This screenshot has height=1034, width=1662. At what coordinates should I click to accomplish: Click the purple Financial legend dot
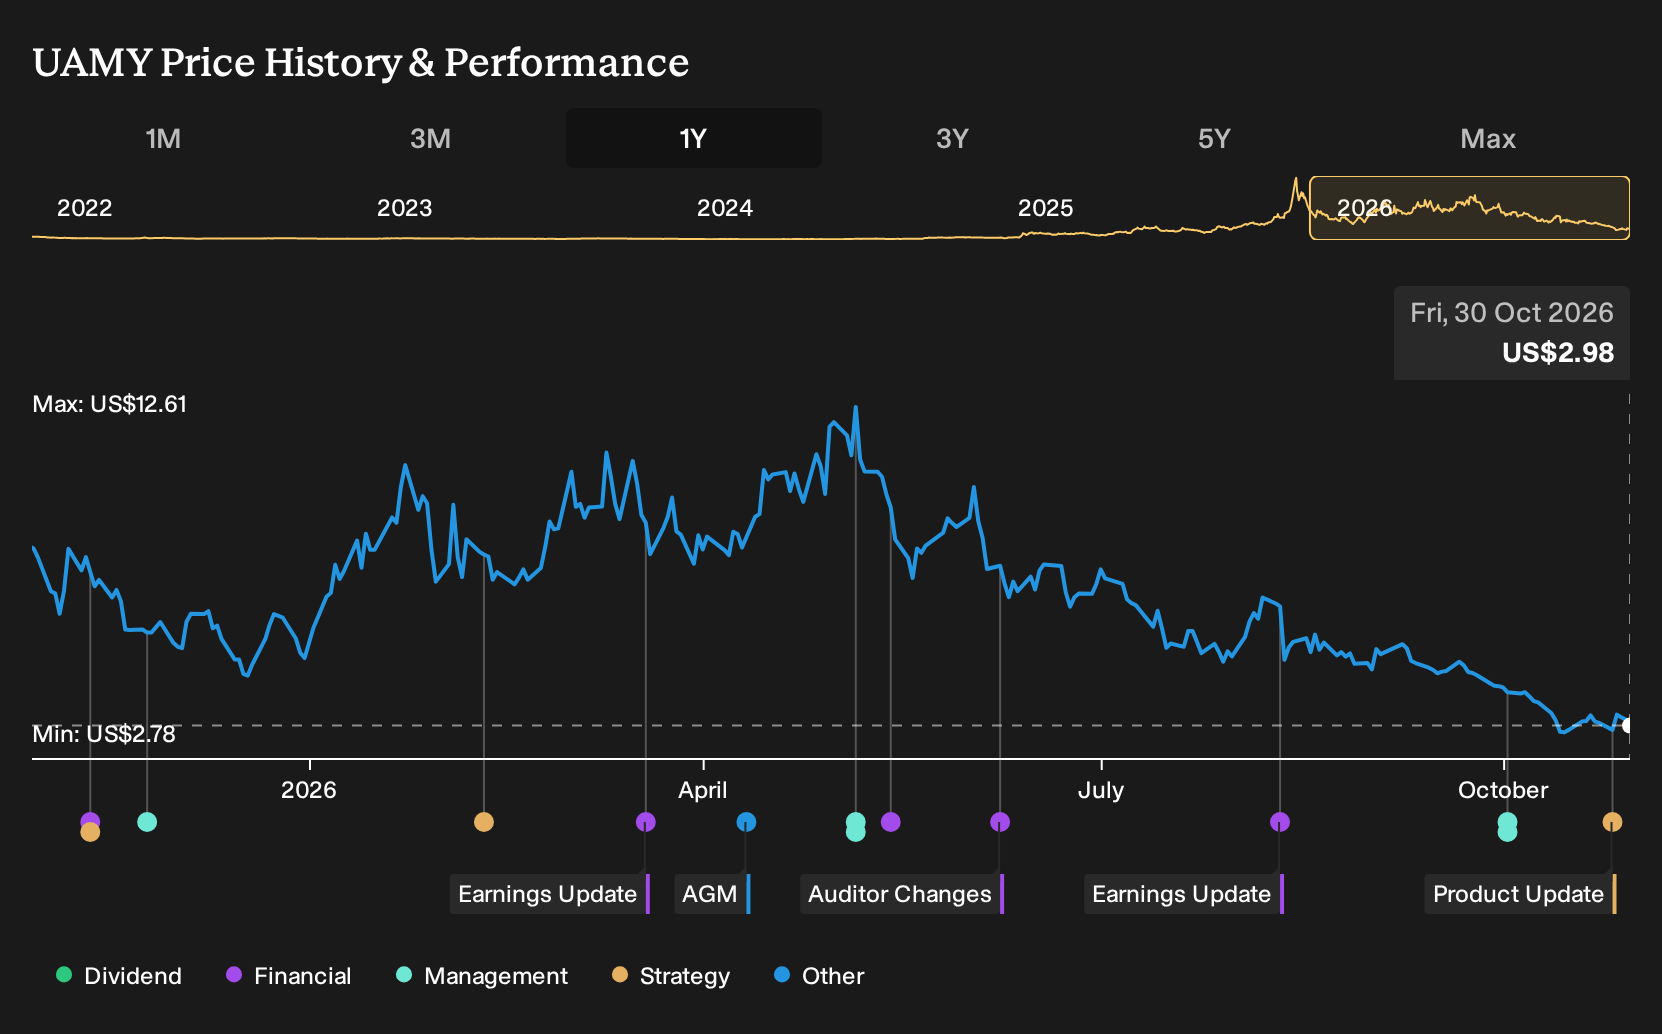[x=234, y=975]
